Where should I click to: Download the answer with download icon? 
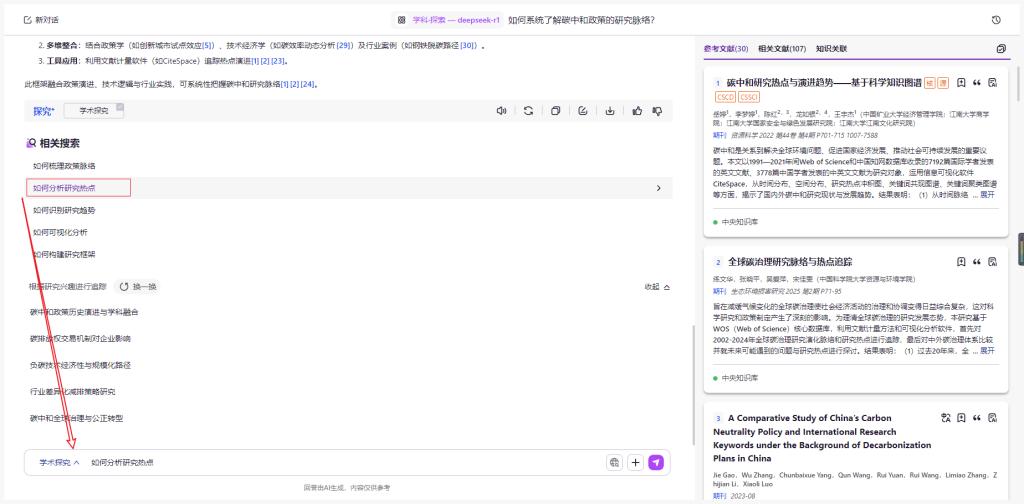[610, 111]
